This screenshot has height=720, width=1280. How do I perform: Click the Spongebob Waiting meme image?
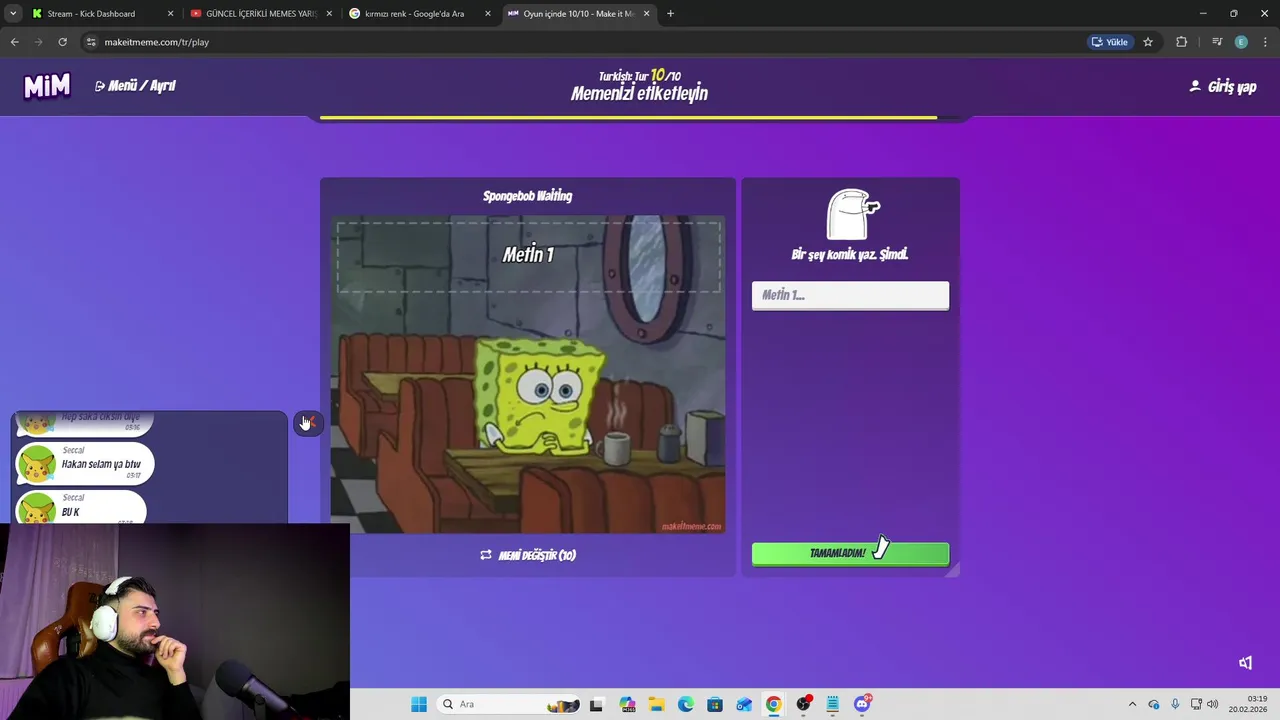pos(528,374)
